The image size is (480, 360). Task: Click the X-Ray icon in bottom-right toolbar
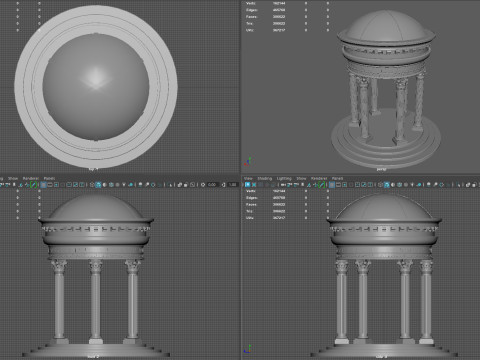click(468, 185)
